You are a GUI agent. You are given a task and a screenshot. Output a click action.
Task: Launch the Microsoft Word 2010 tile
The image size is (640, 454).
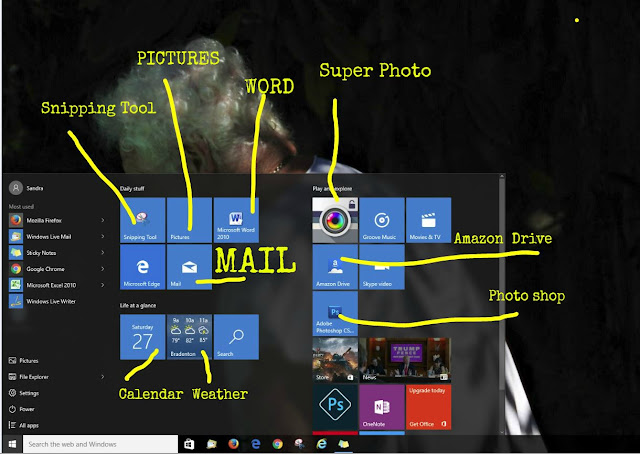point(236,220)
